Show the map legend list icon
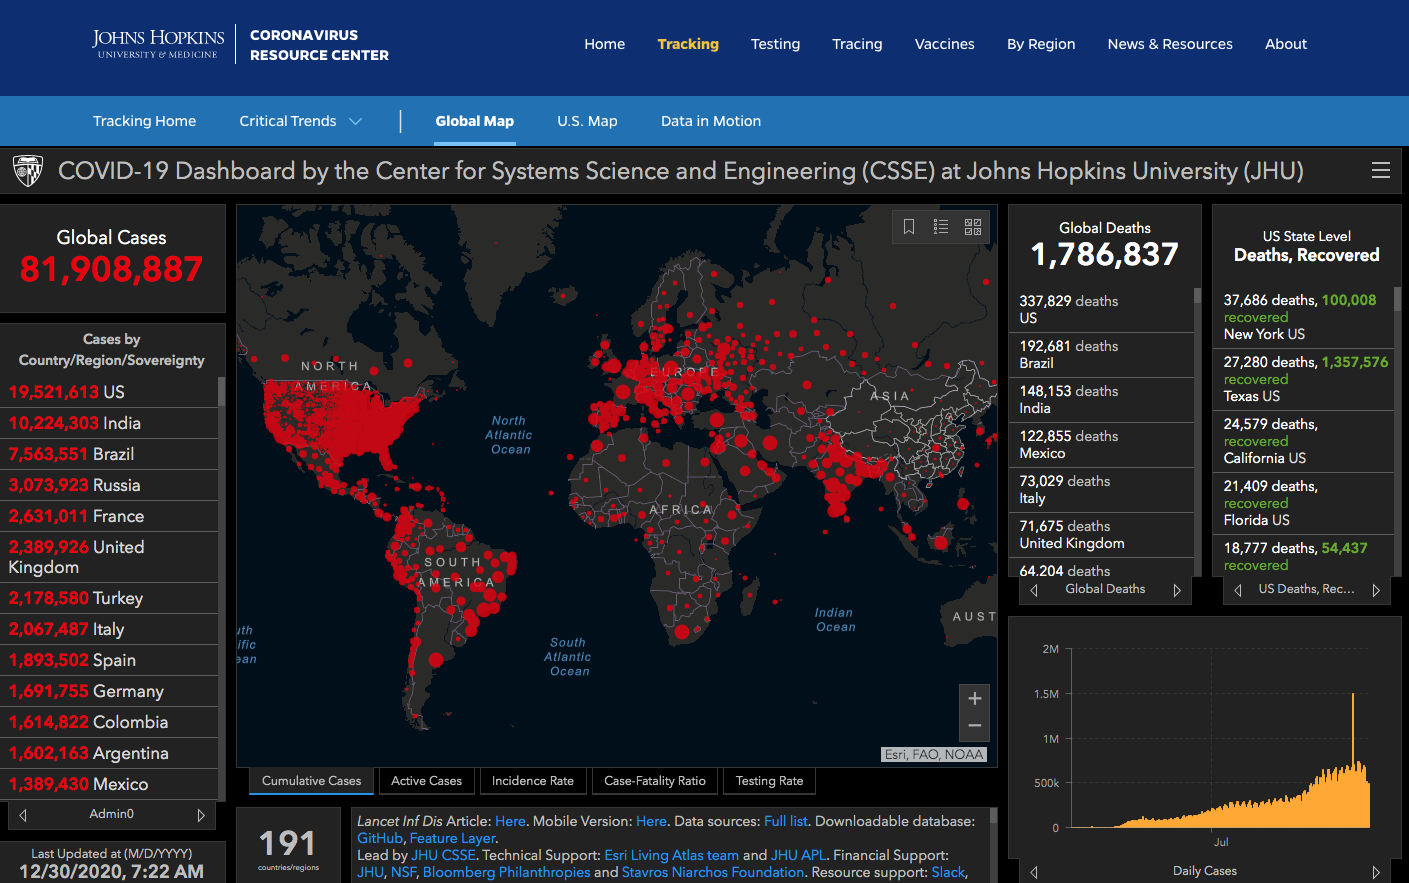 pos(941,227)
